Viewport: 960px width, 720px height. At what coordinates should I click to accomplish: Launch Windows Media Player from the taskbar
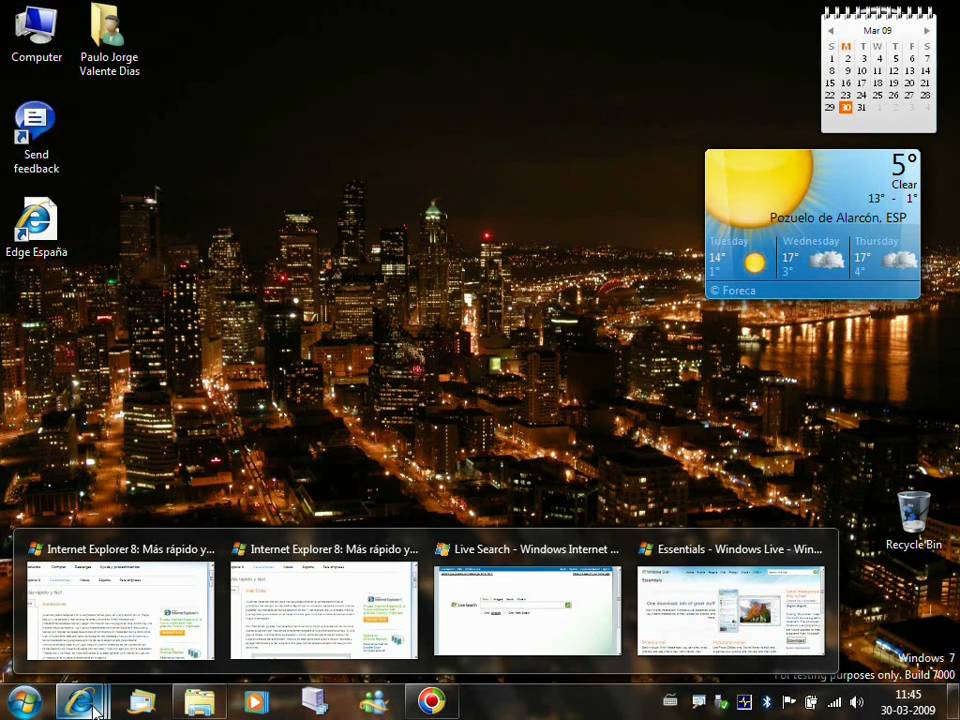pyautogui.click(x=255, y=703)
